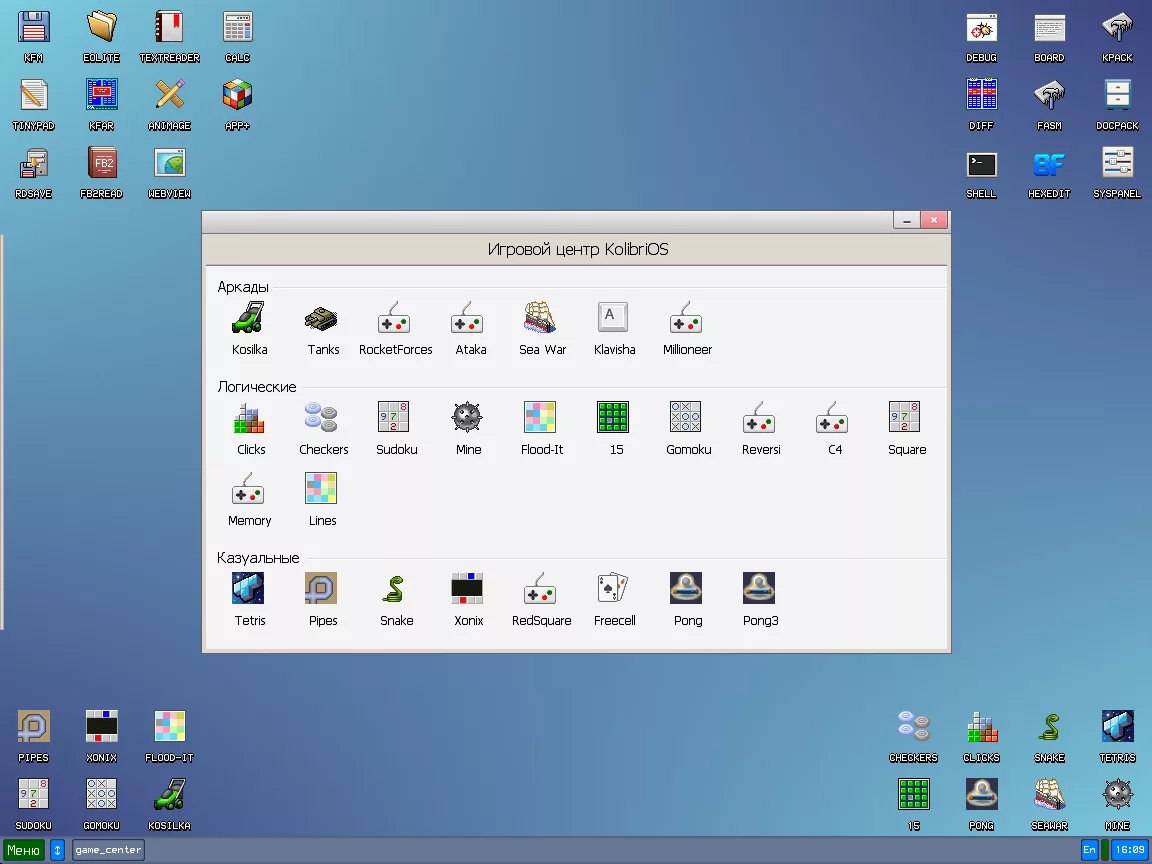Open the C4 game

coord(833,428)
